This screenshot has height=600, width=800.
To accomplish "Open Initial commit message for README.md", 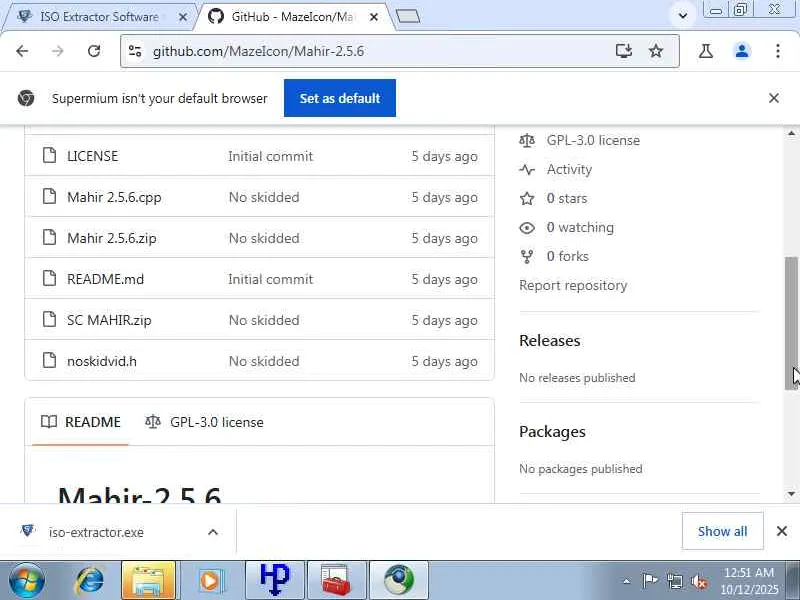I will [270, 279].
